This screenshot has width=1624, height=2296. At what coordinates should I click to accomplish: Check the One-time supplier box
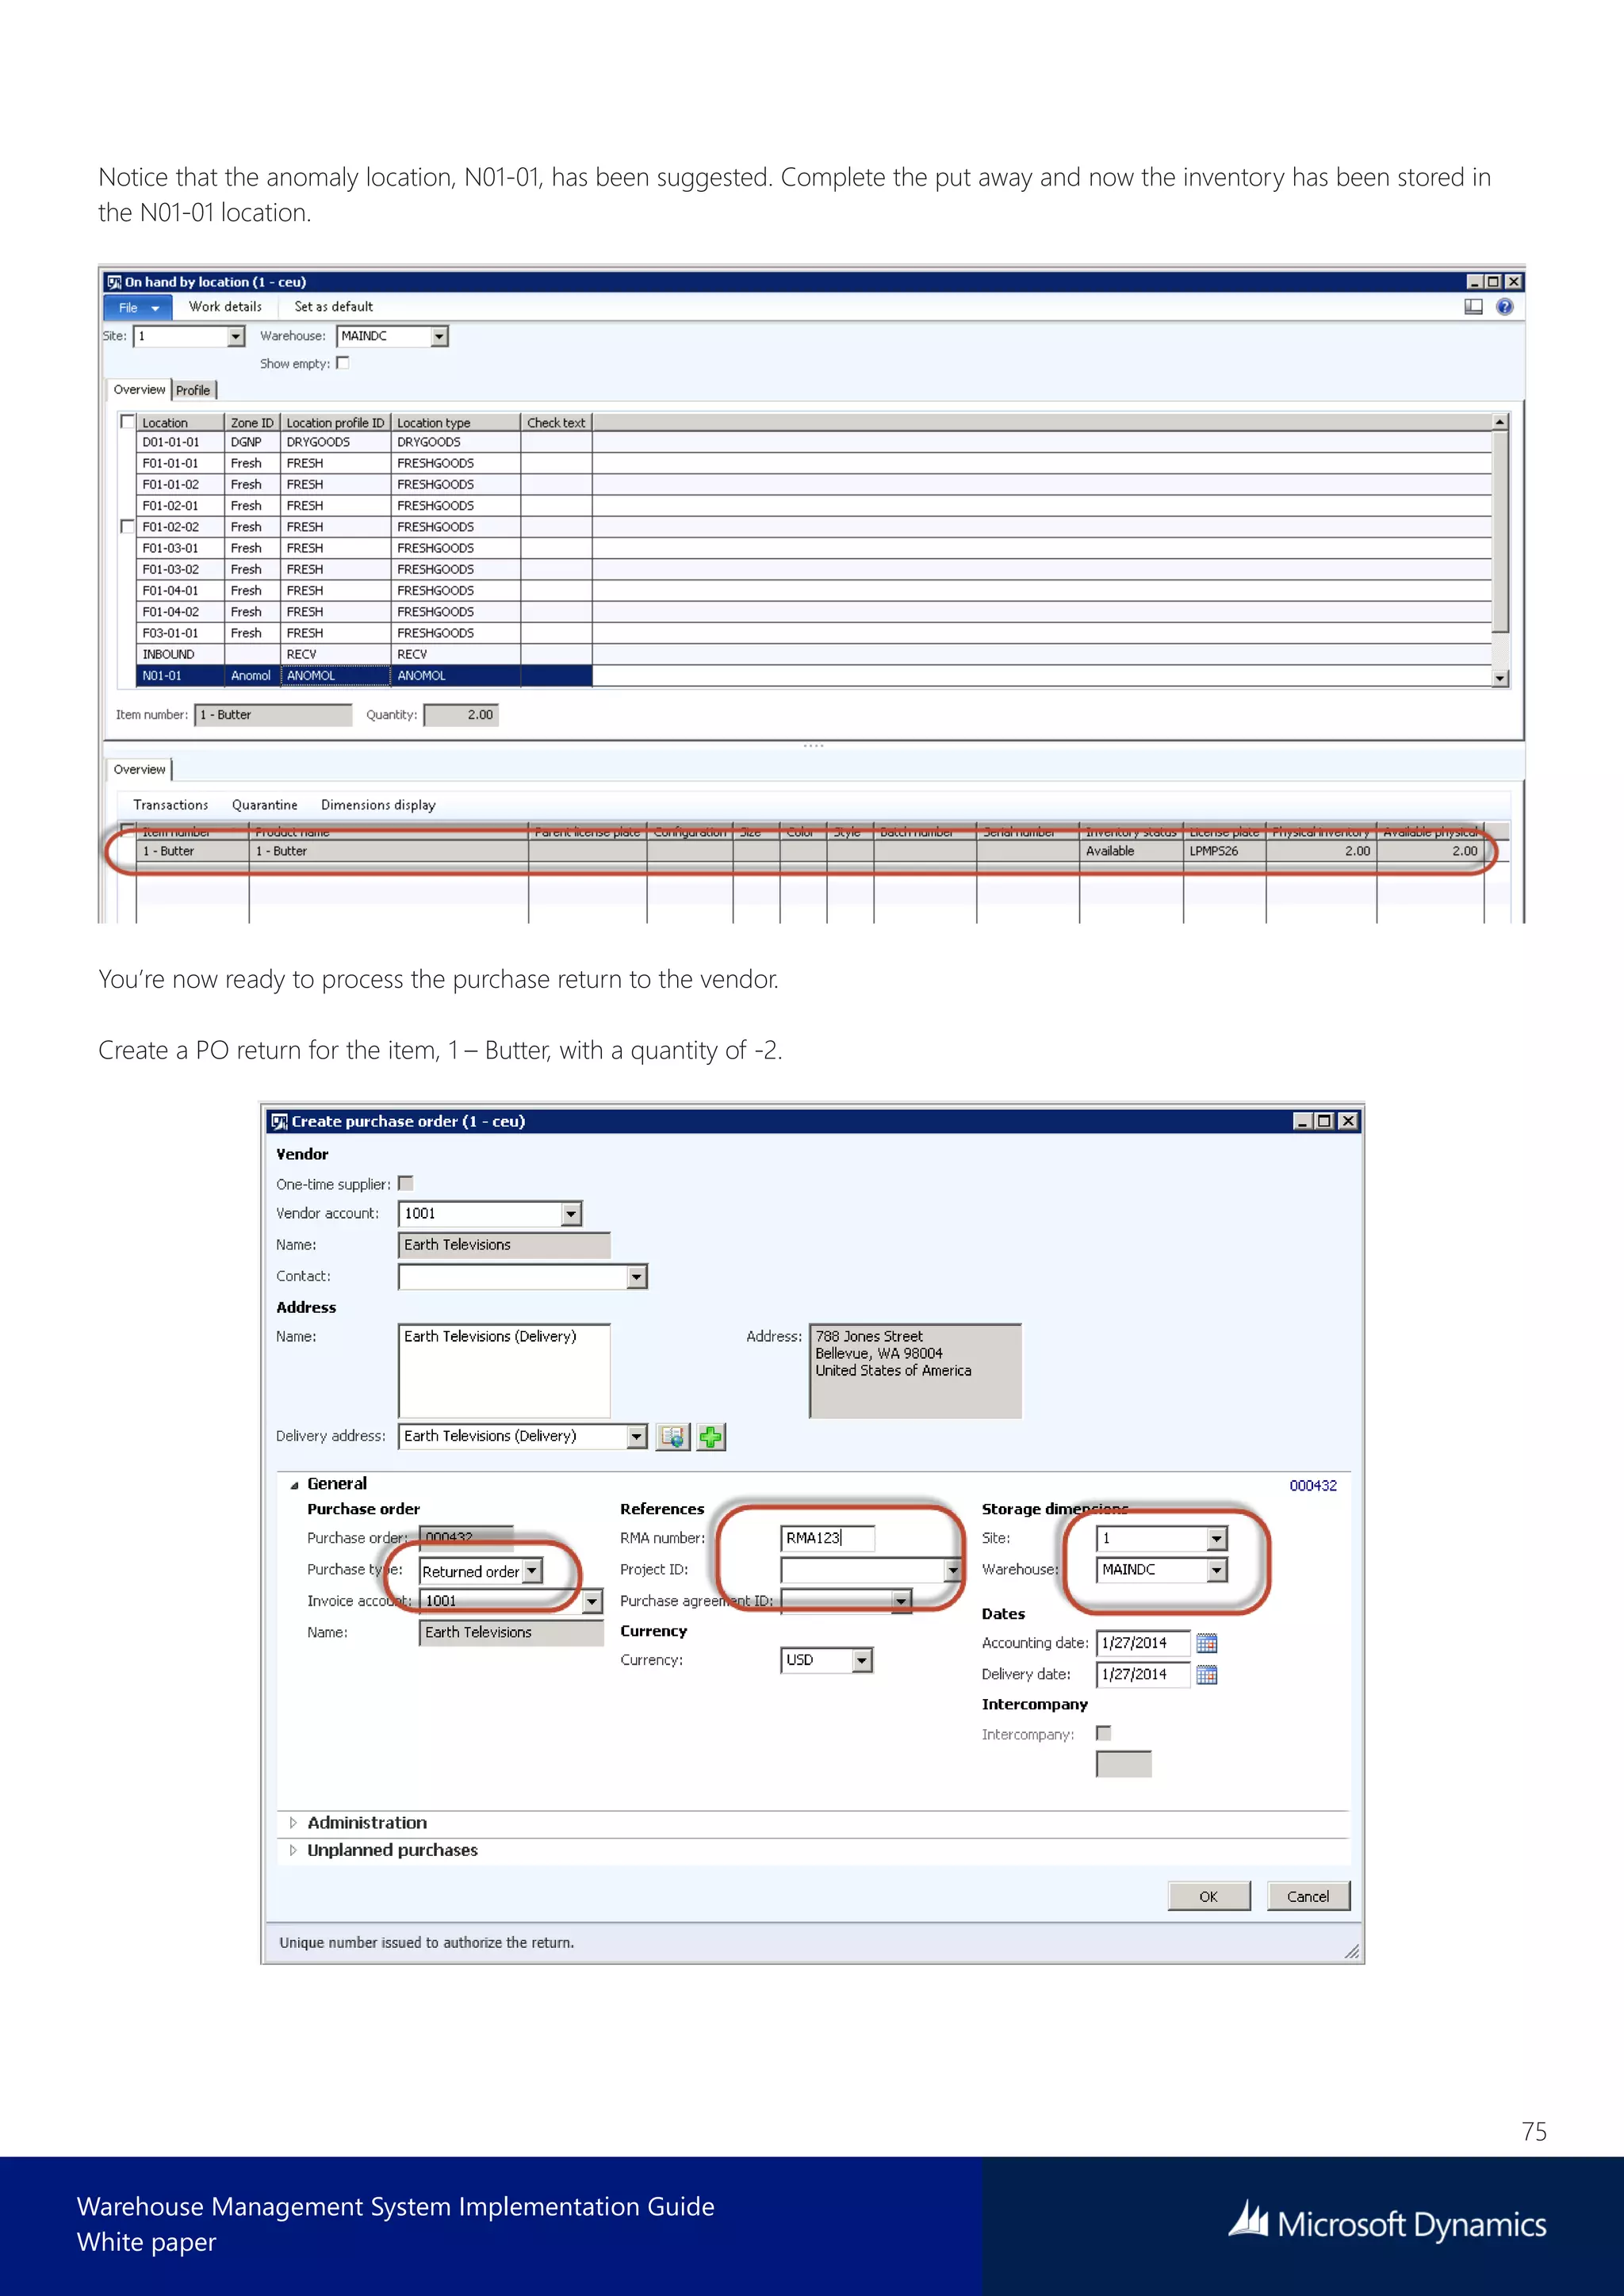click(405, 1183)
